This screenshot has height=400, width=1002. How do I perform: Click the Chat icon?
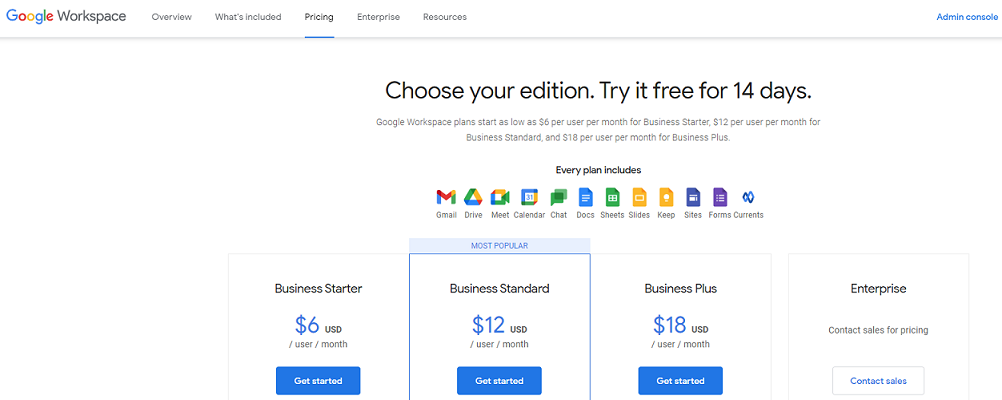coord(559,197)
